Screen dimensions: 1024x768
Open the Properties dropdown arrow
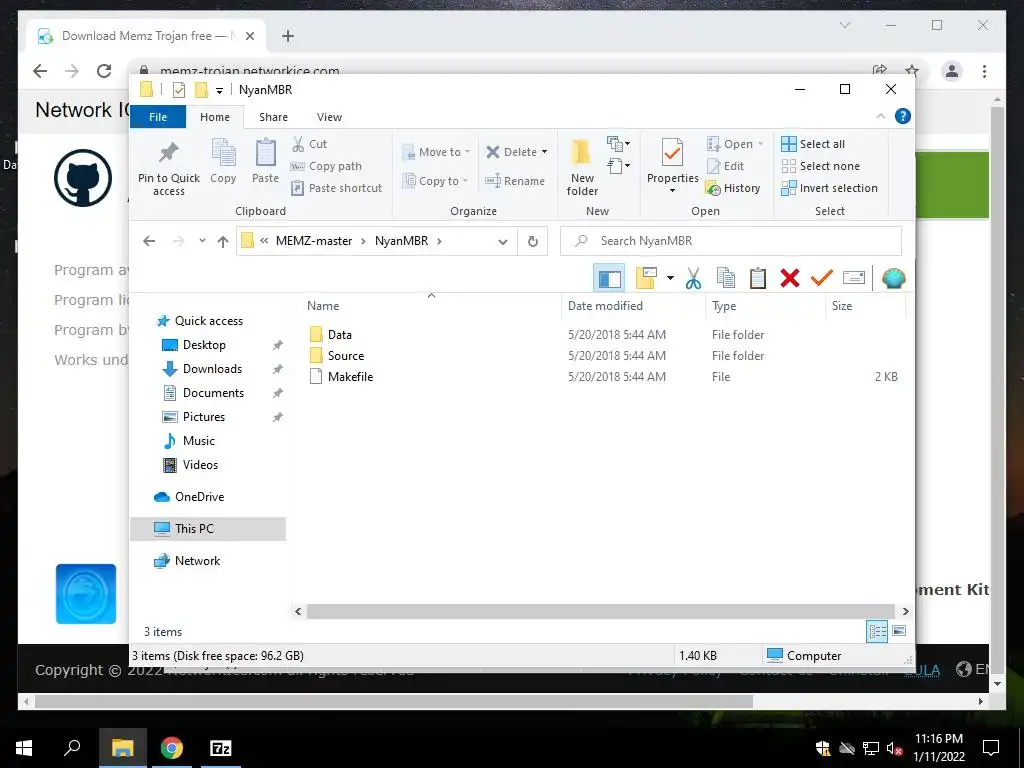[672, 191]
